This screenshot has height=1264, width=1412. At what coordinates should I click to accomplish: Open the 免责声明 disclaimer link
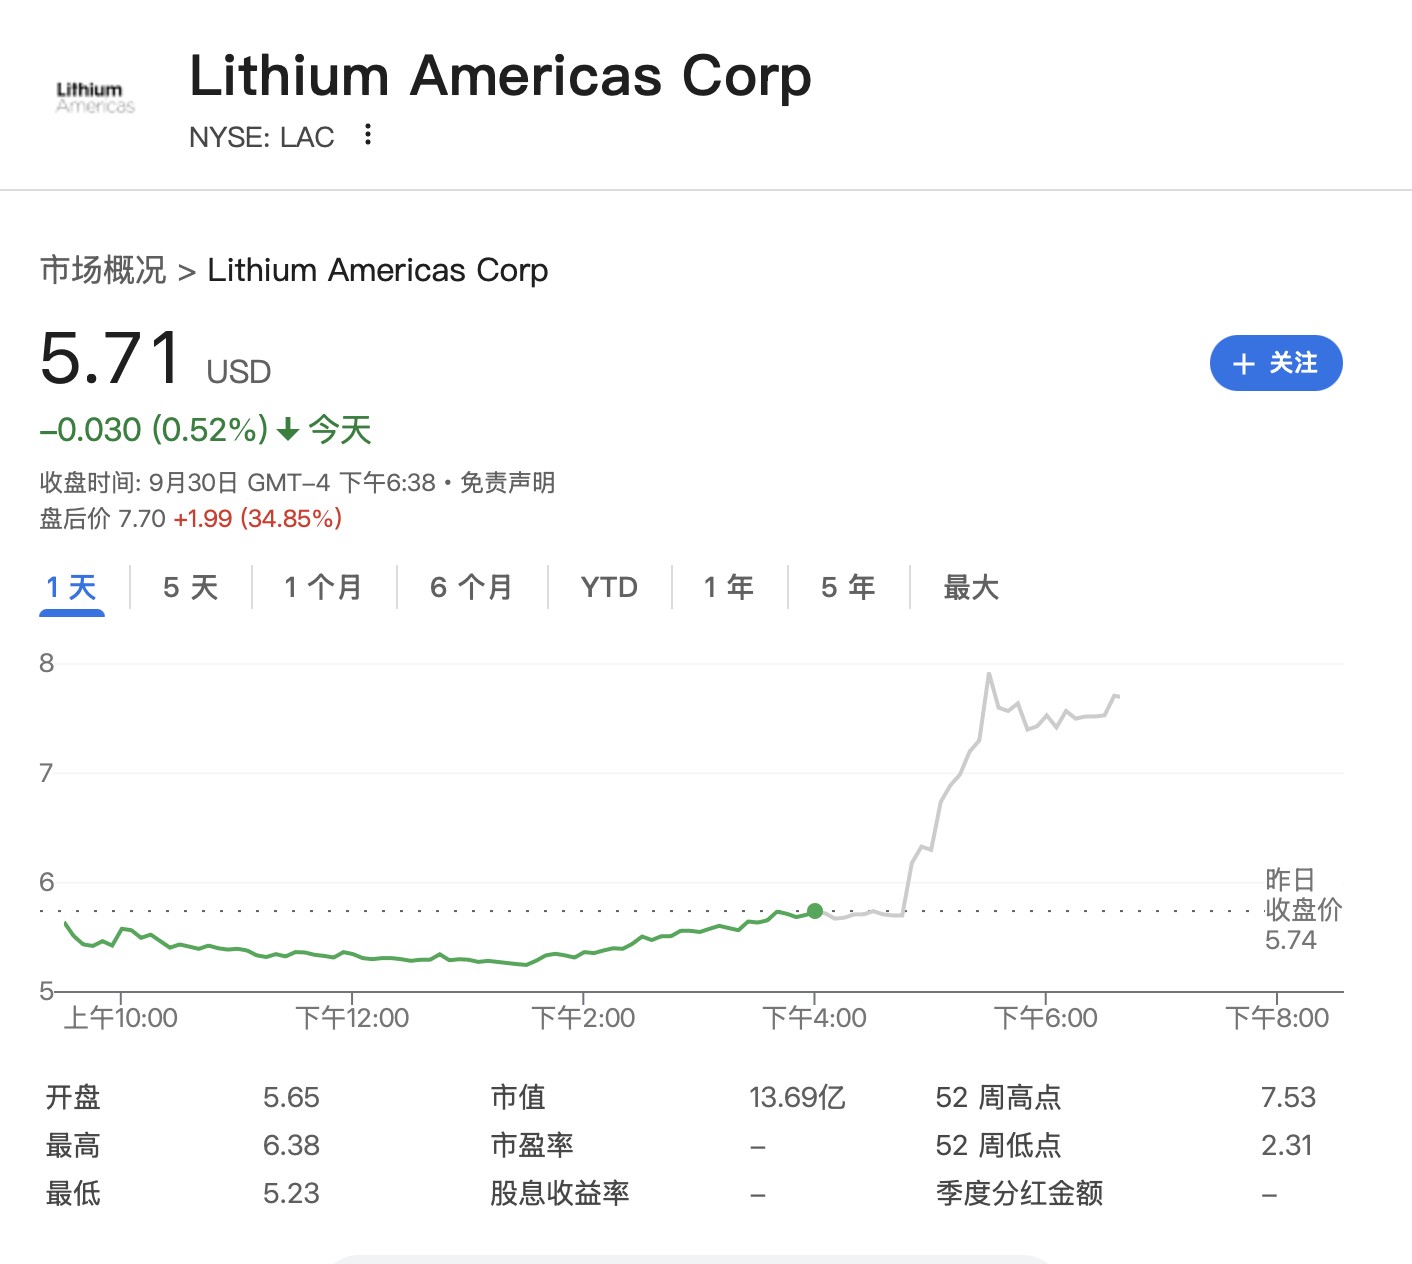tap(507, 483)
